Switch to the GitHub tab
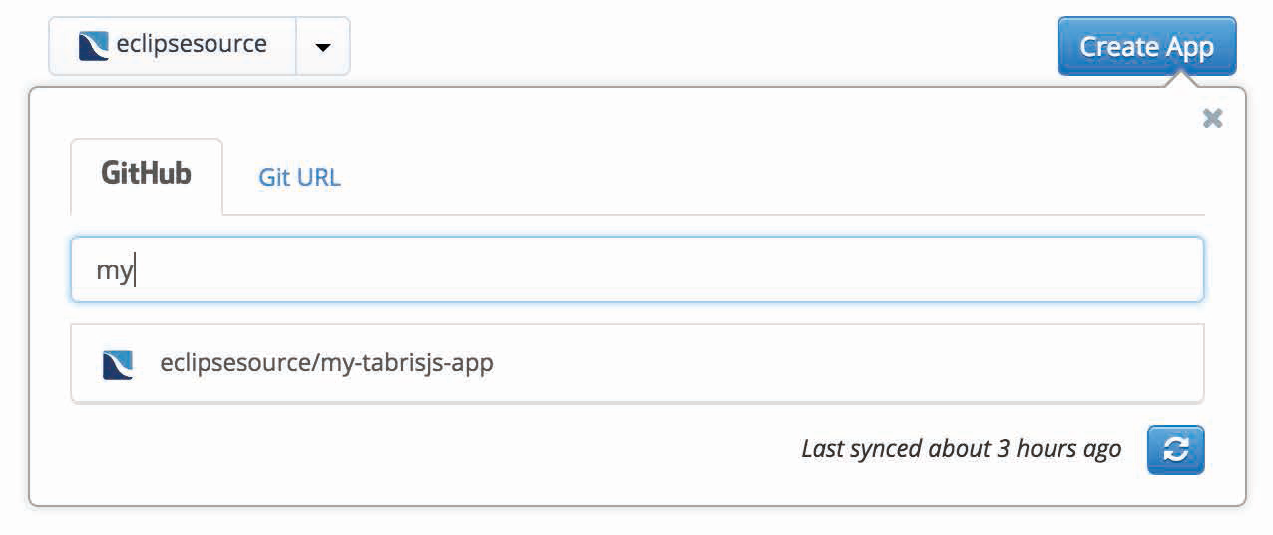The width and height of the screenshot is (1273, 535). click(146, 175)
